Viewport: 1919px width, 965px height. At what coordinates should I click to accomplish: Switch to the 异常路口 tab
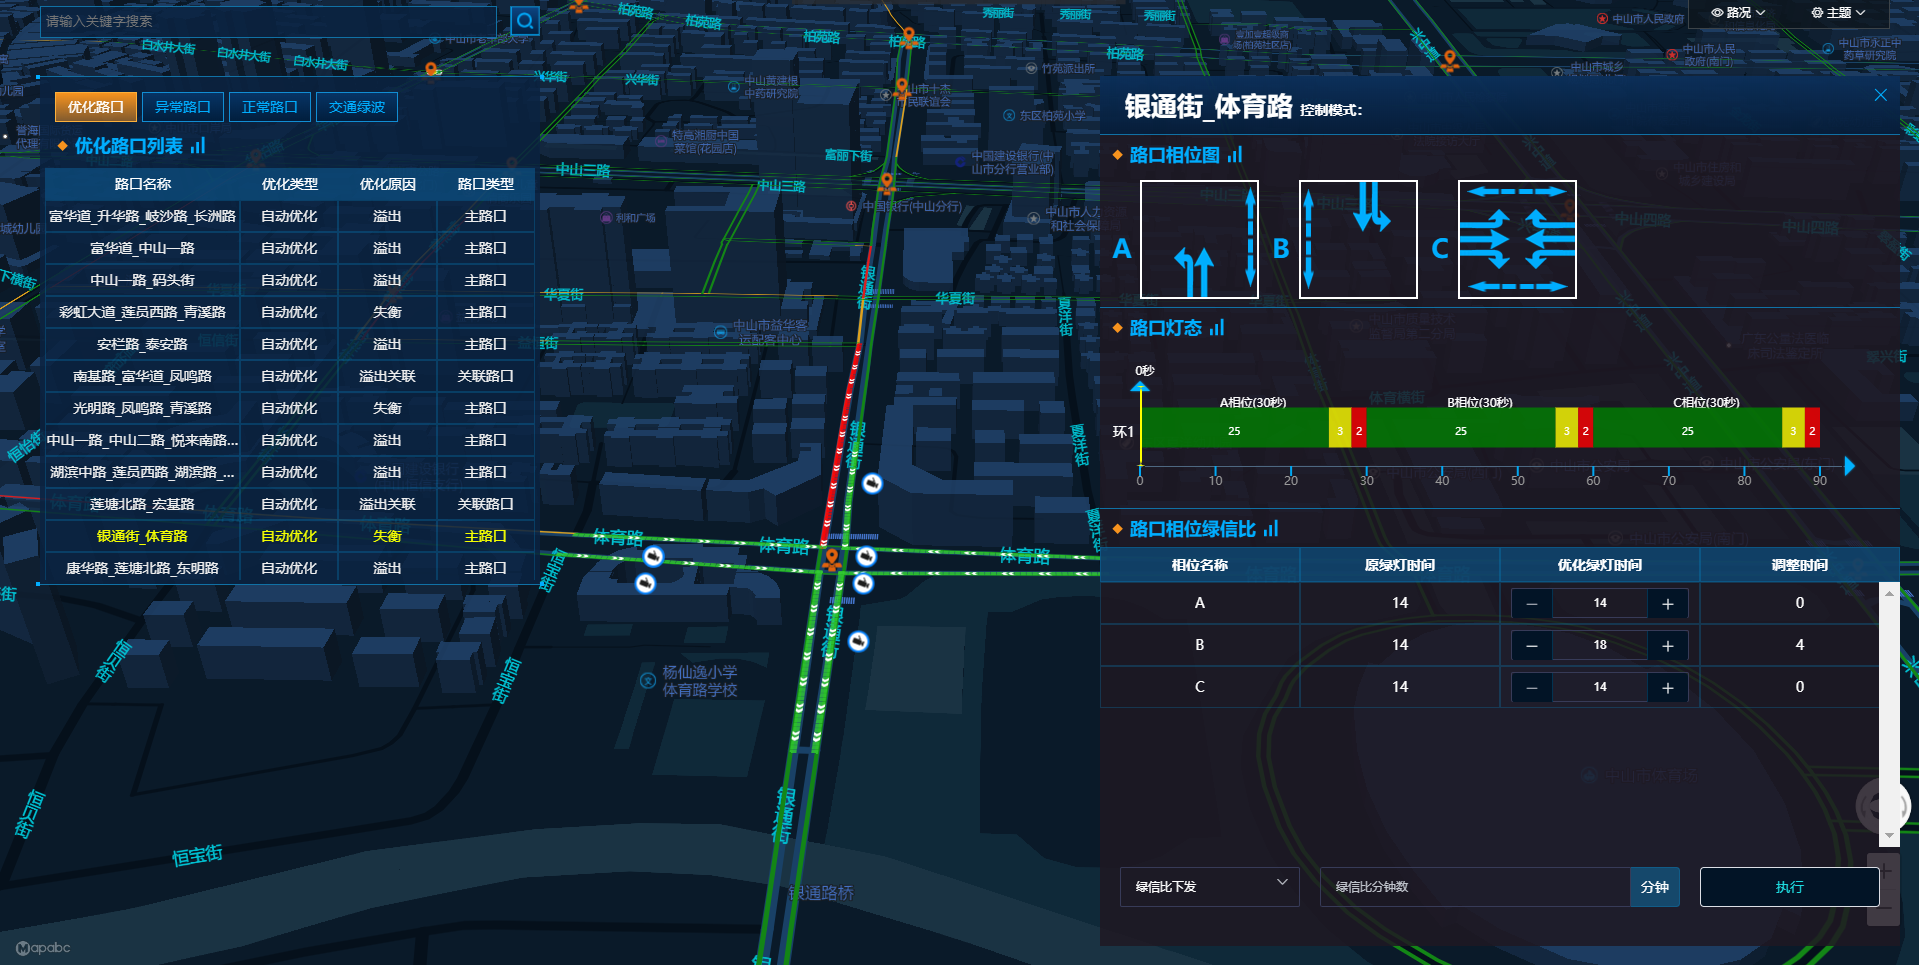coord(183,107)
